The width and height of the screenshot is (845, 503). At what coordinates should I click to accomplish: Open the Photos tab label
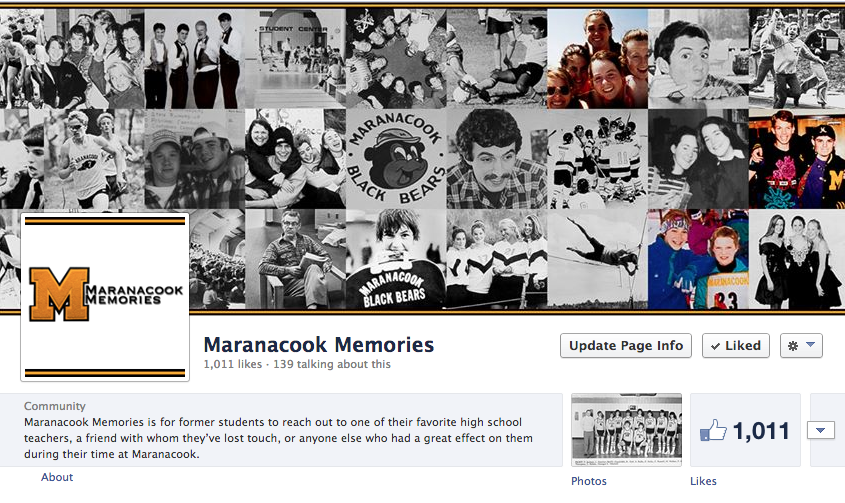588,481
